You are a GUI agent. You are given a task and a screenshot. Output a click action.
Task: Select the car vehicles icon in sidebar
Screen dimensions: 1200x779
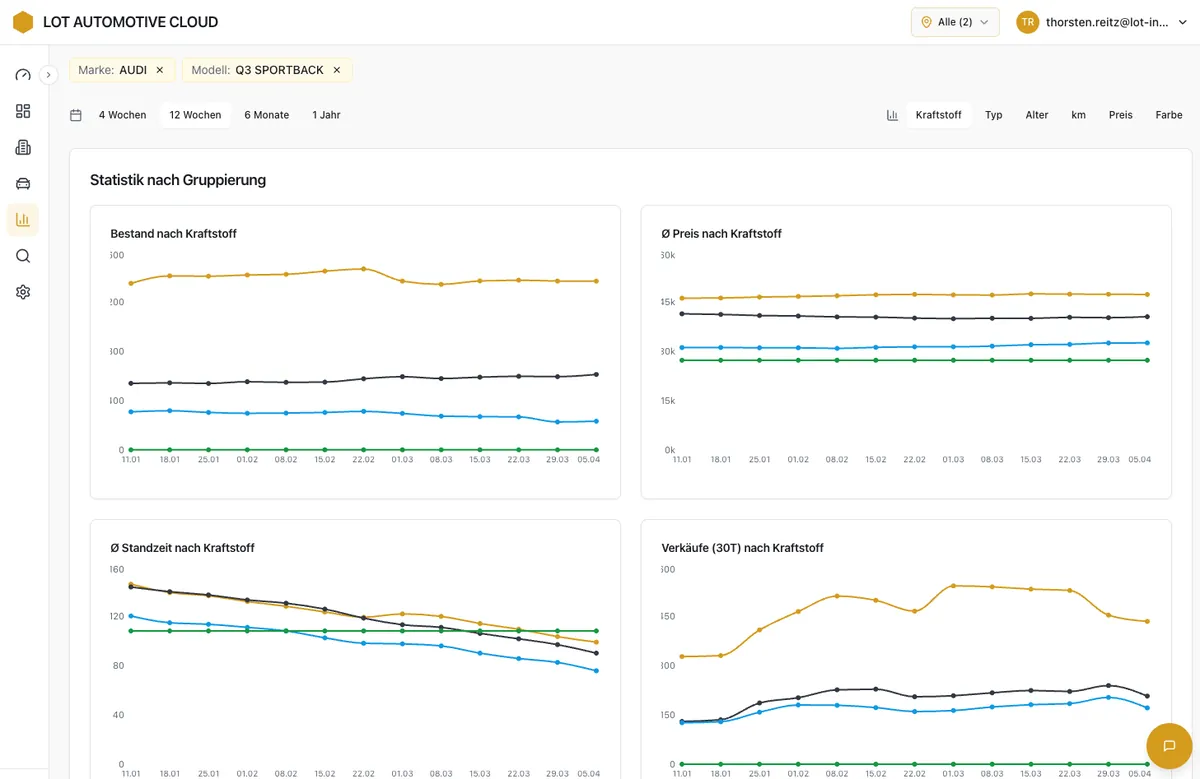tap(23, 183)
